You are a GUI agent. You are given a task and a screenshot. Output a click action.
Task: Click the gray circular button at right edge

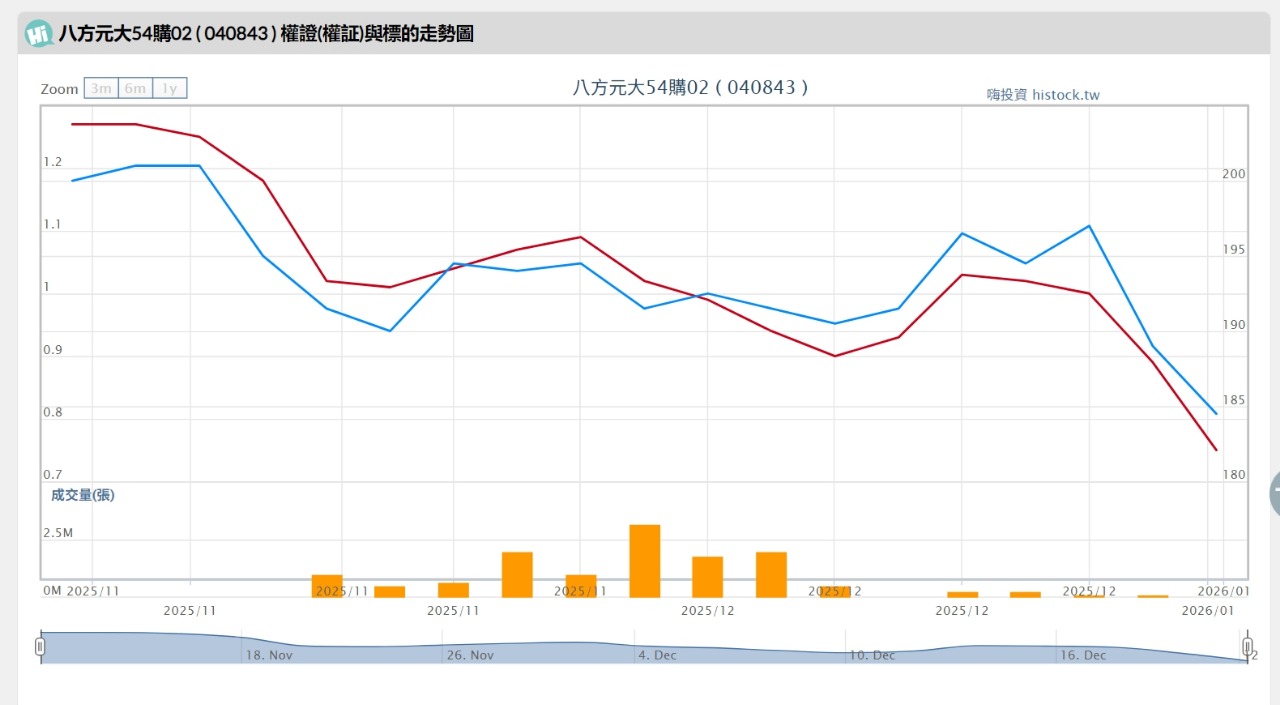pyautogui.click(x=1274, y=494)
